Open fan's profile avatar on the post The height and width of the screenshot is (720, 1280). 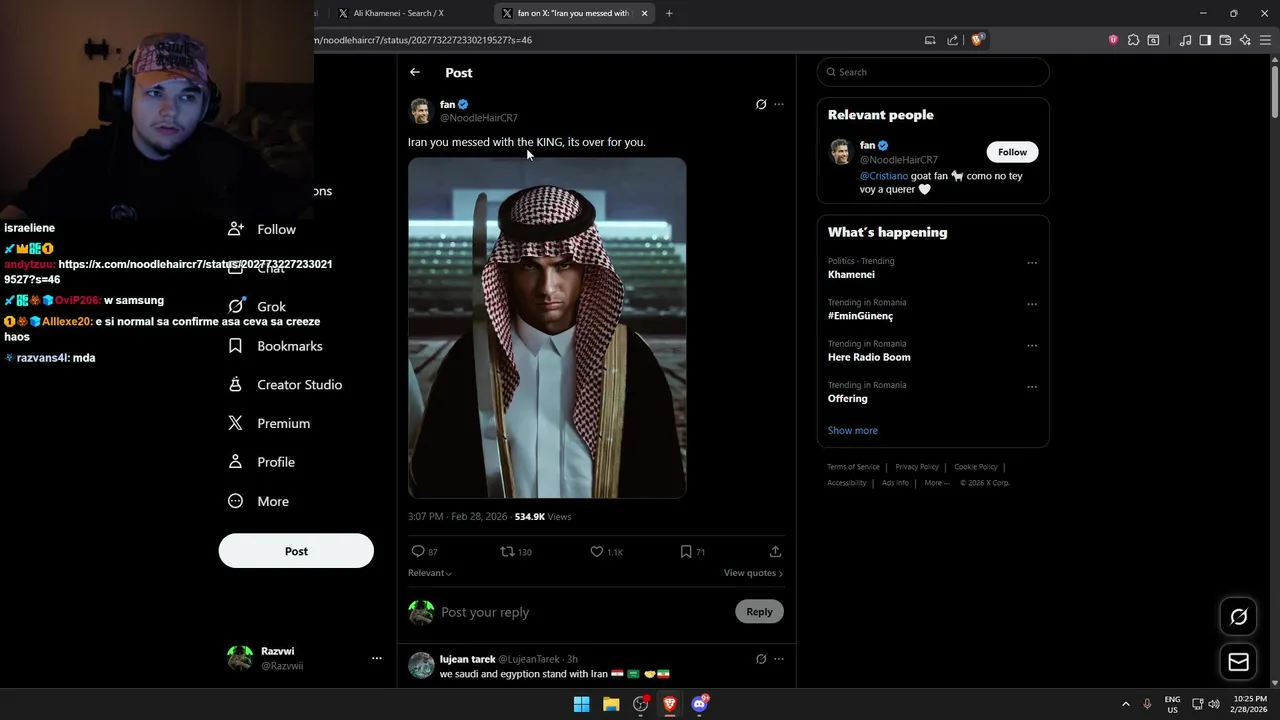tap(421, 110)
